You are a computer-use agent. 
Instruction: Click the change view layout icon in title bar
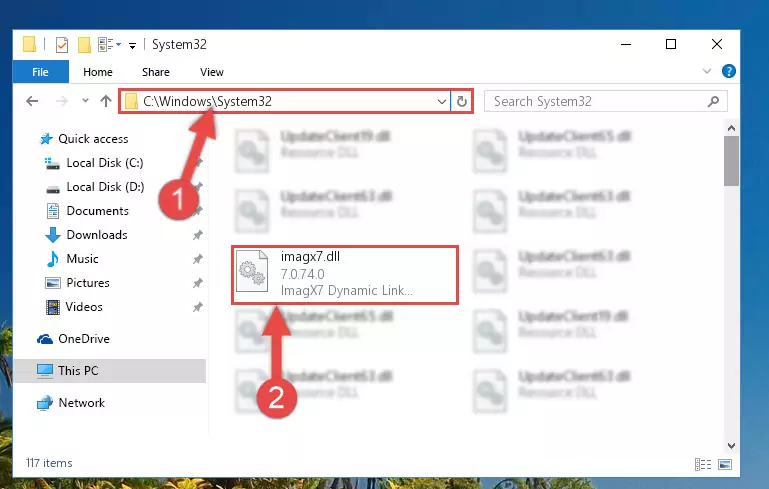pos(106,45)
